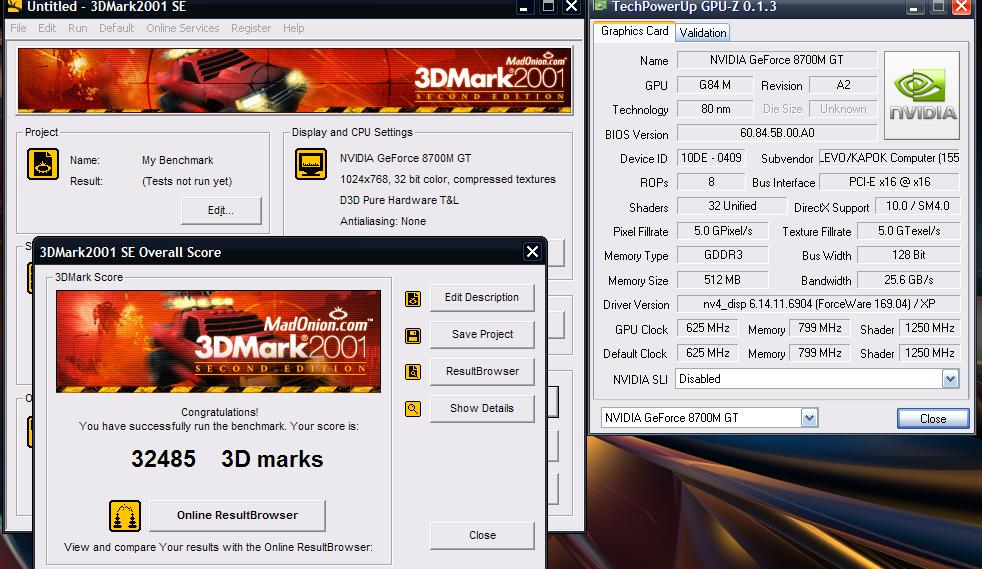Click the Show Details magnifier icon

click(x=413, y=409)
